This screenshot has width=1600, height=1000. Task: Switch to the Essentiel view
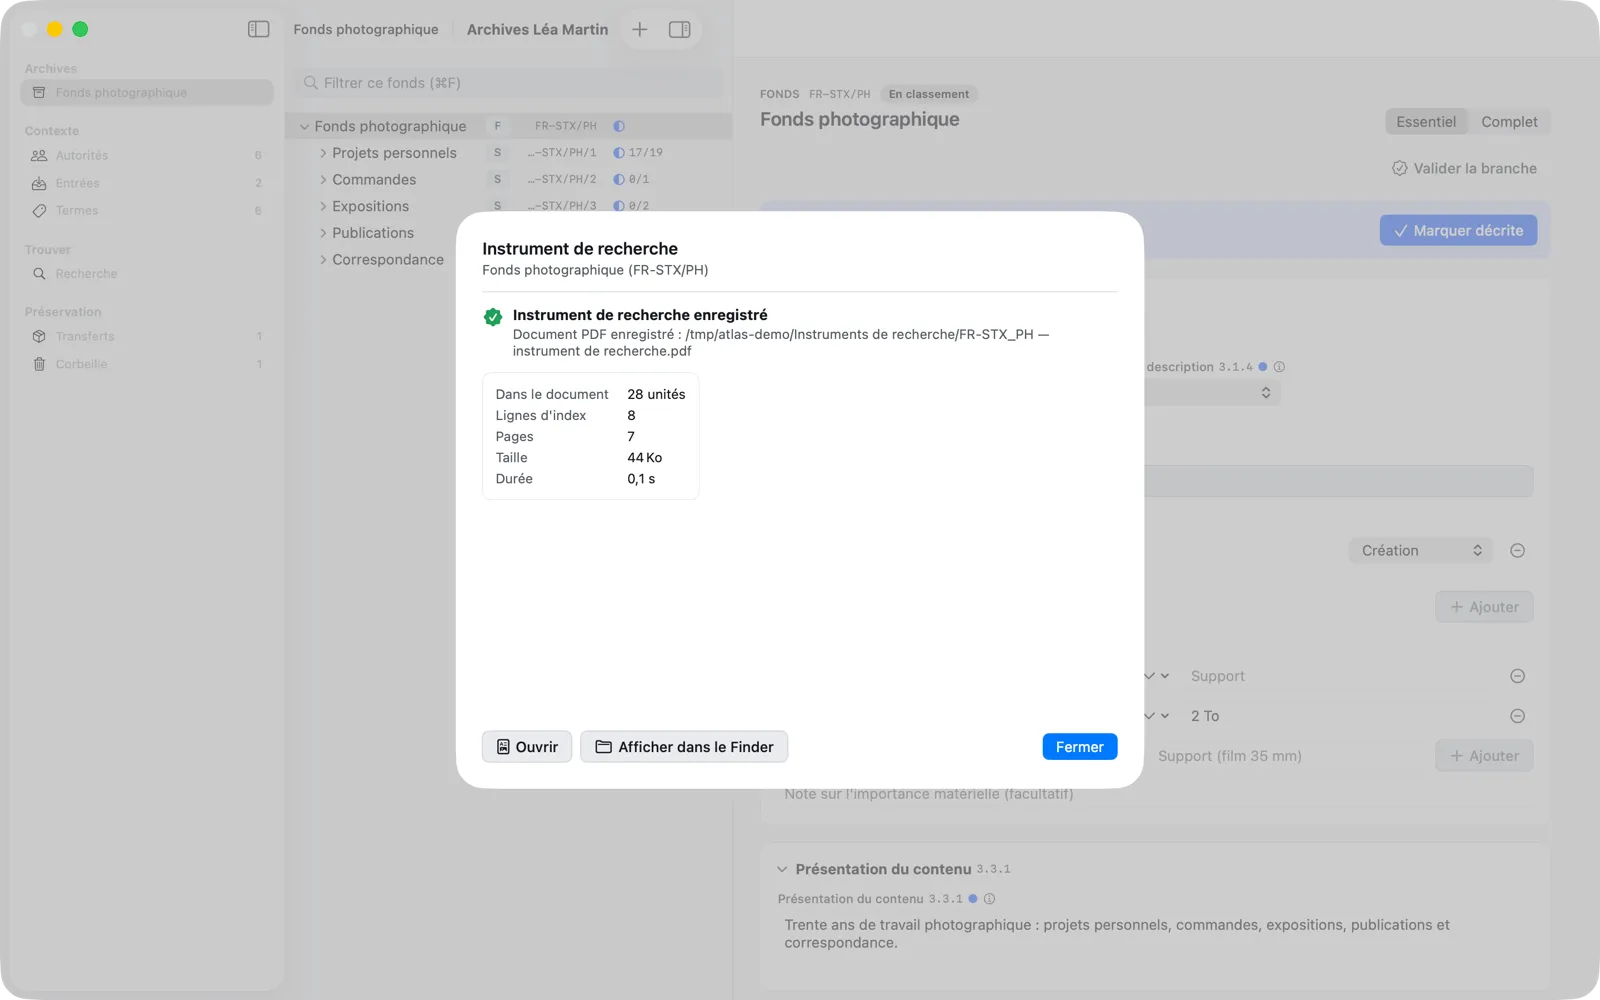pos(1426,122)
